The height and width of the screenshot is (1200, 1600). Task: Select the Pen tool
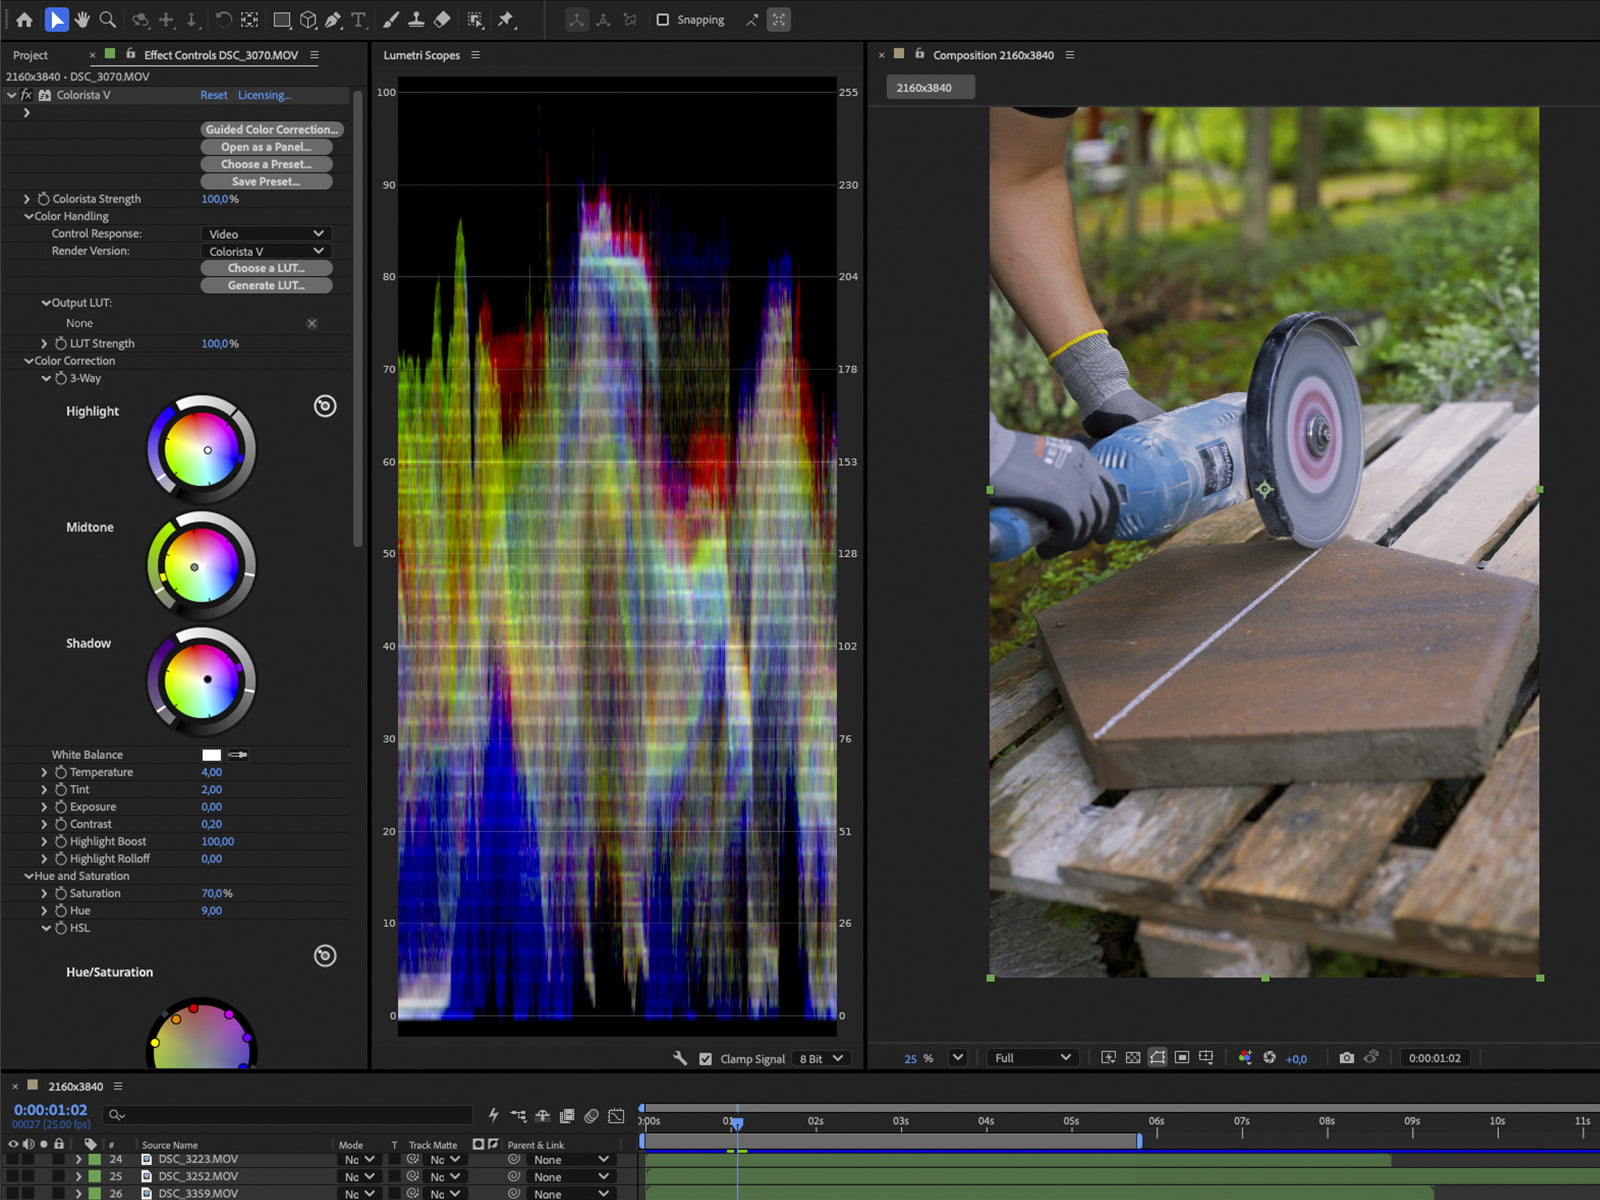click(333, 20)
